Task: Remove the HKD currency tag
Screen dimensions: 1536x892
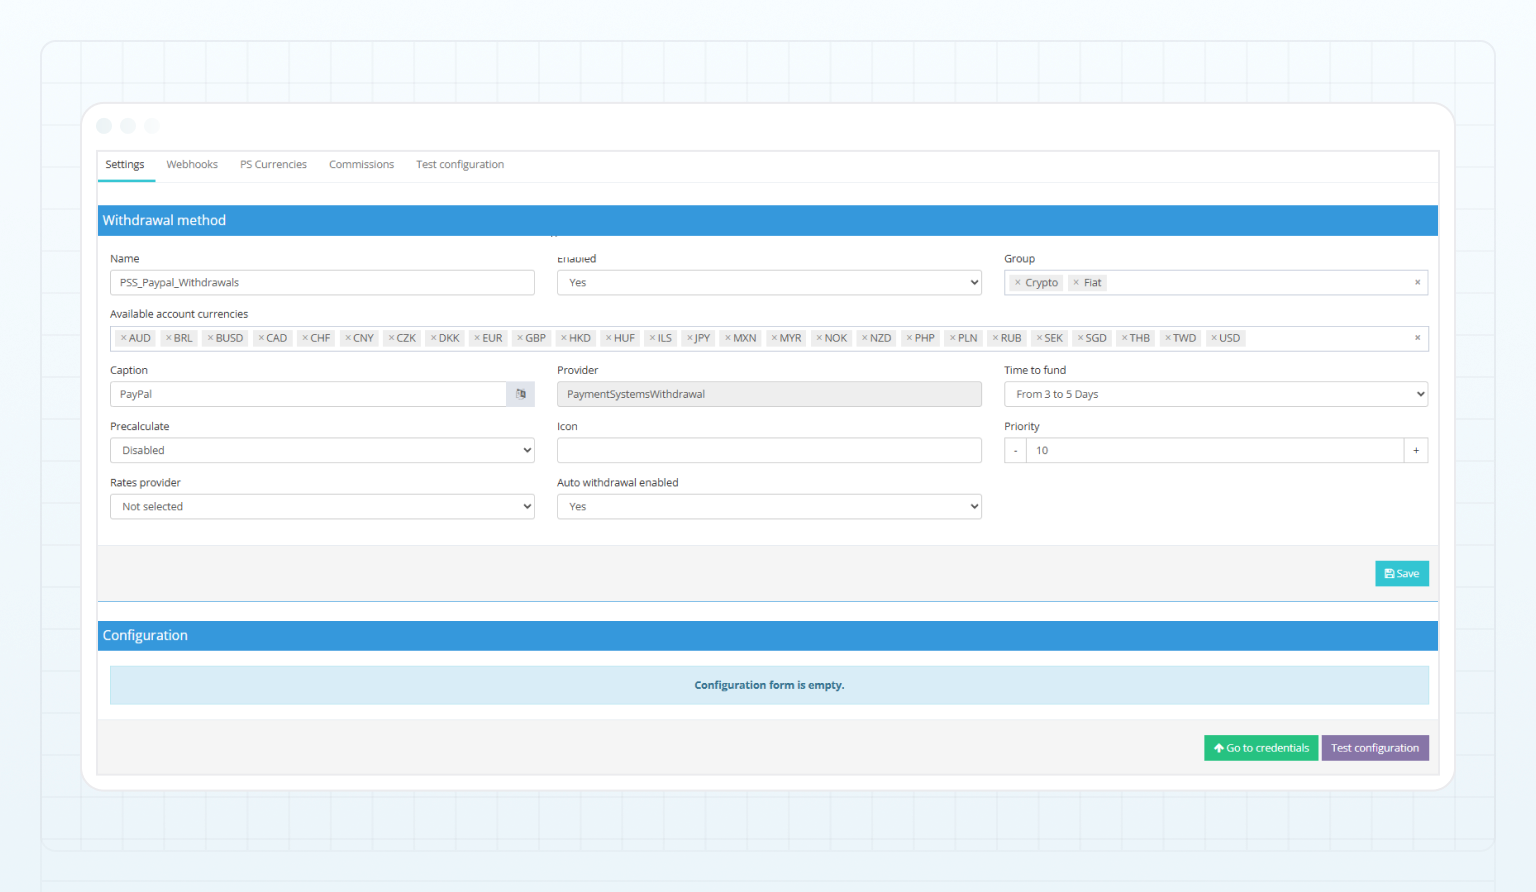Action: tap(564, 338)
